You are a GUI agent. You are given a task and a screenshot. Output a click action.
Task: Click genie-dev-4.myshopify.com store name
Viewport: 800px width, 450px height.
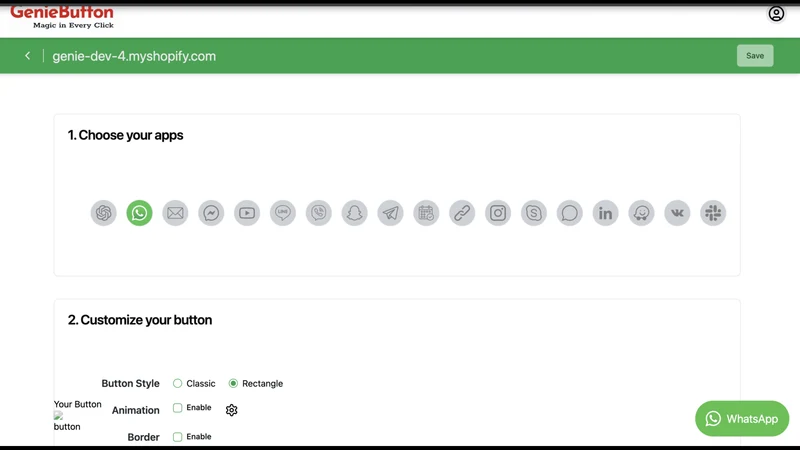pyautogui.click(x=134, y=56)
